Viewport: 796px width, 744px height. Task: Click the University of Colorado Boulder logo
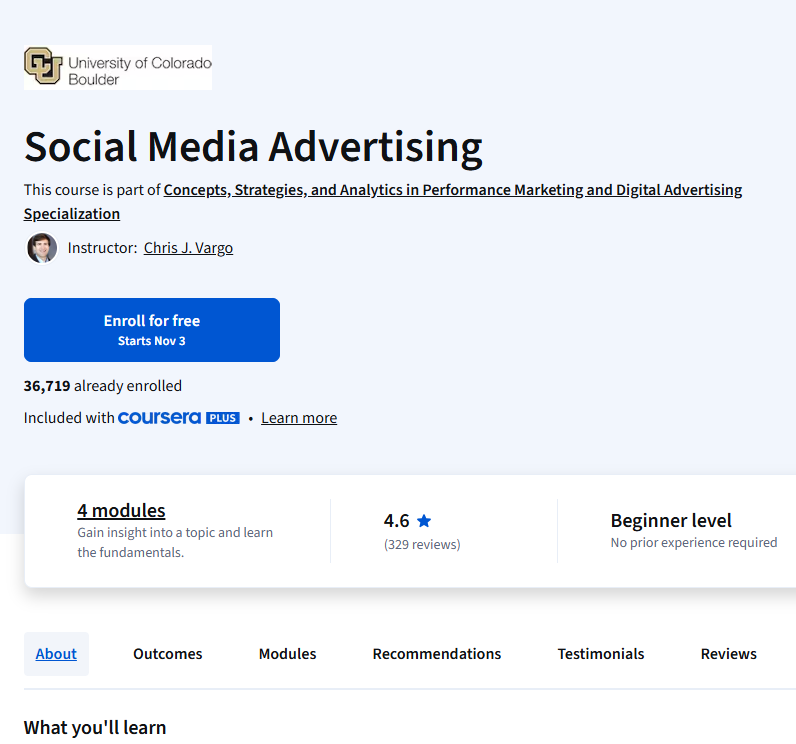tap(118, 67)
